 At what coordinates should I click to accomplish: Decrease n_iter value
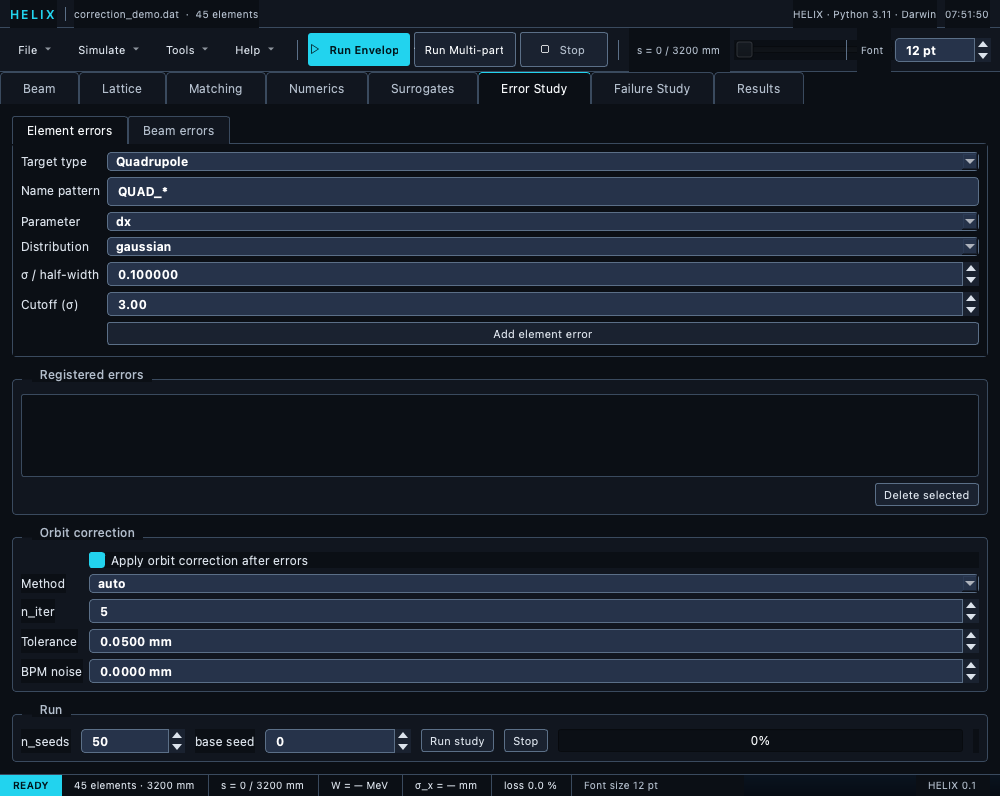[x=971, y=617]
